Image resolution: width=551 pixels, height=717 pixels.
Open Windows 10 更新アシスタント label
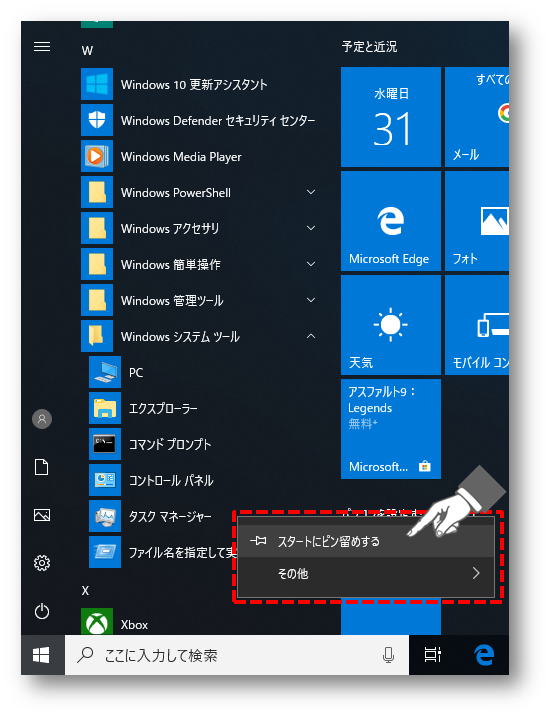tap(194, 85)
